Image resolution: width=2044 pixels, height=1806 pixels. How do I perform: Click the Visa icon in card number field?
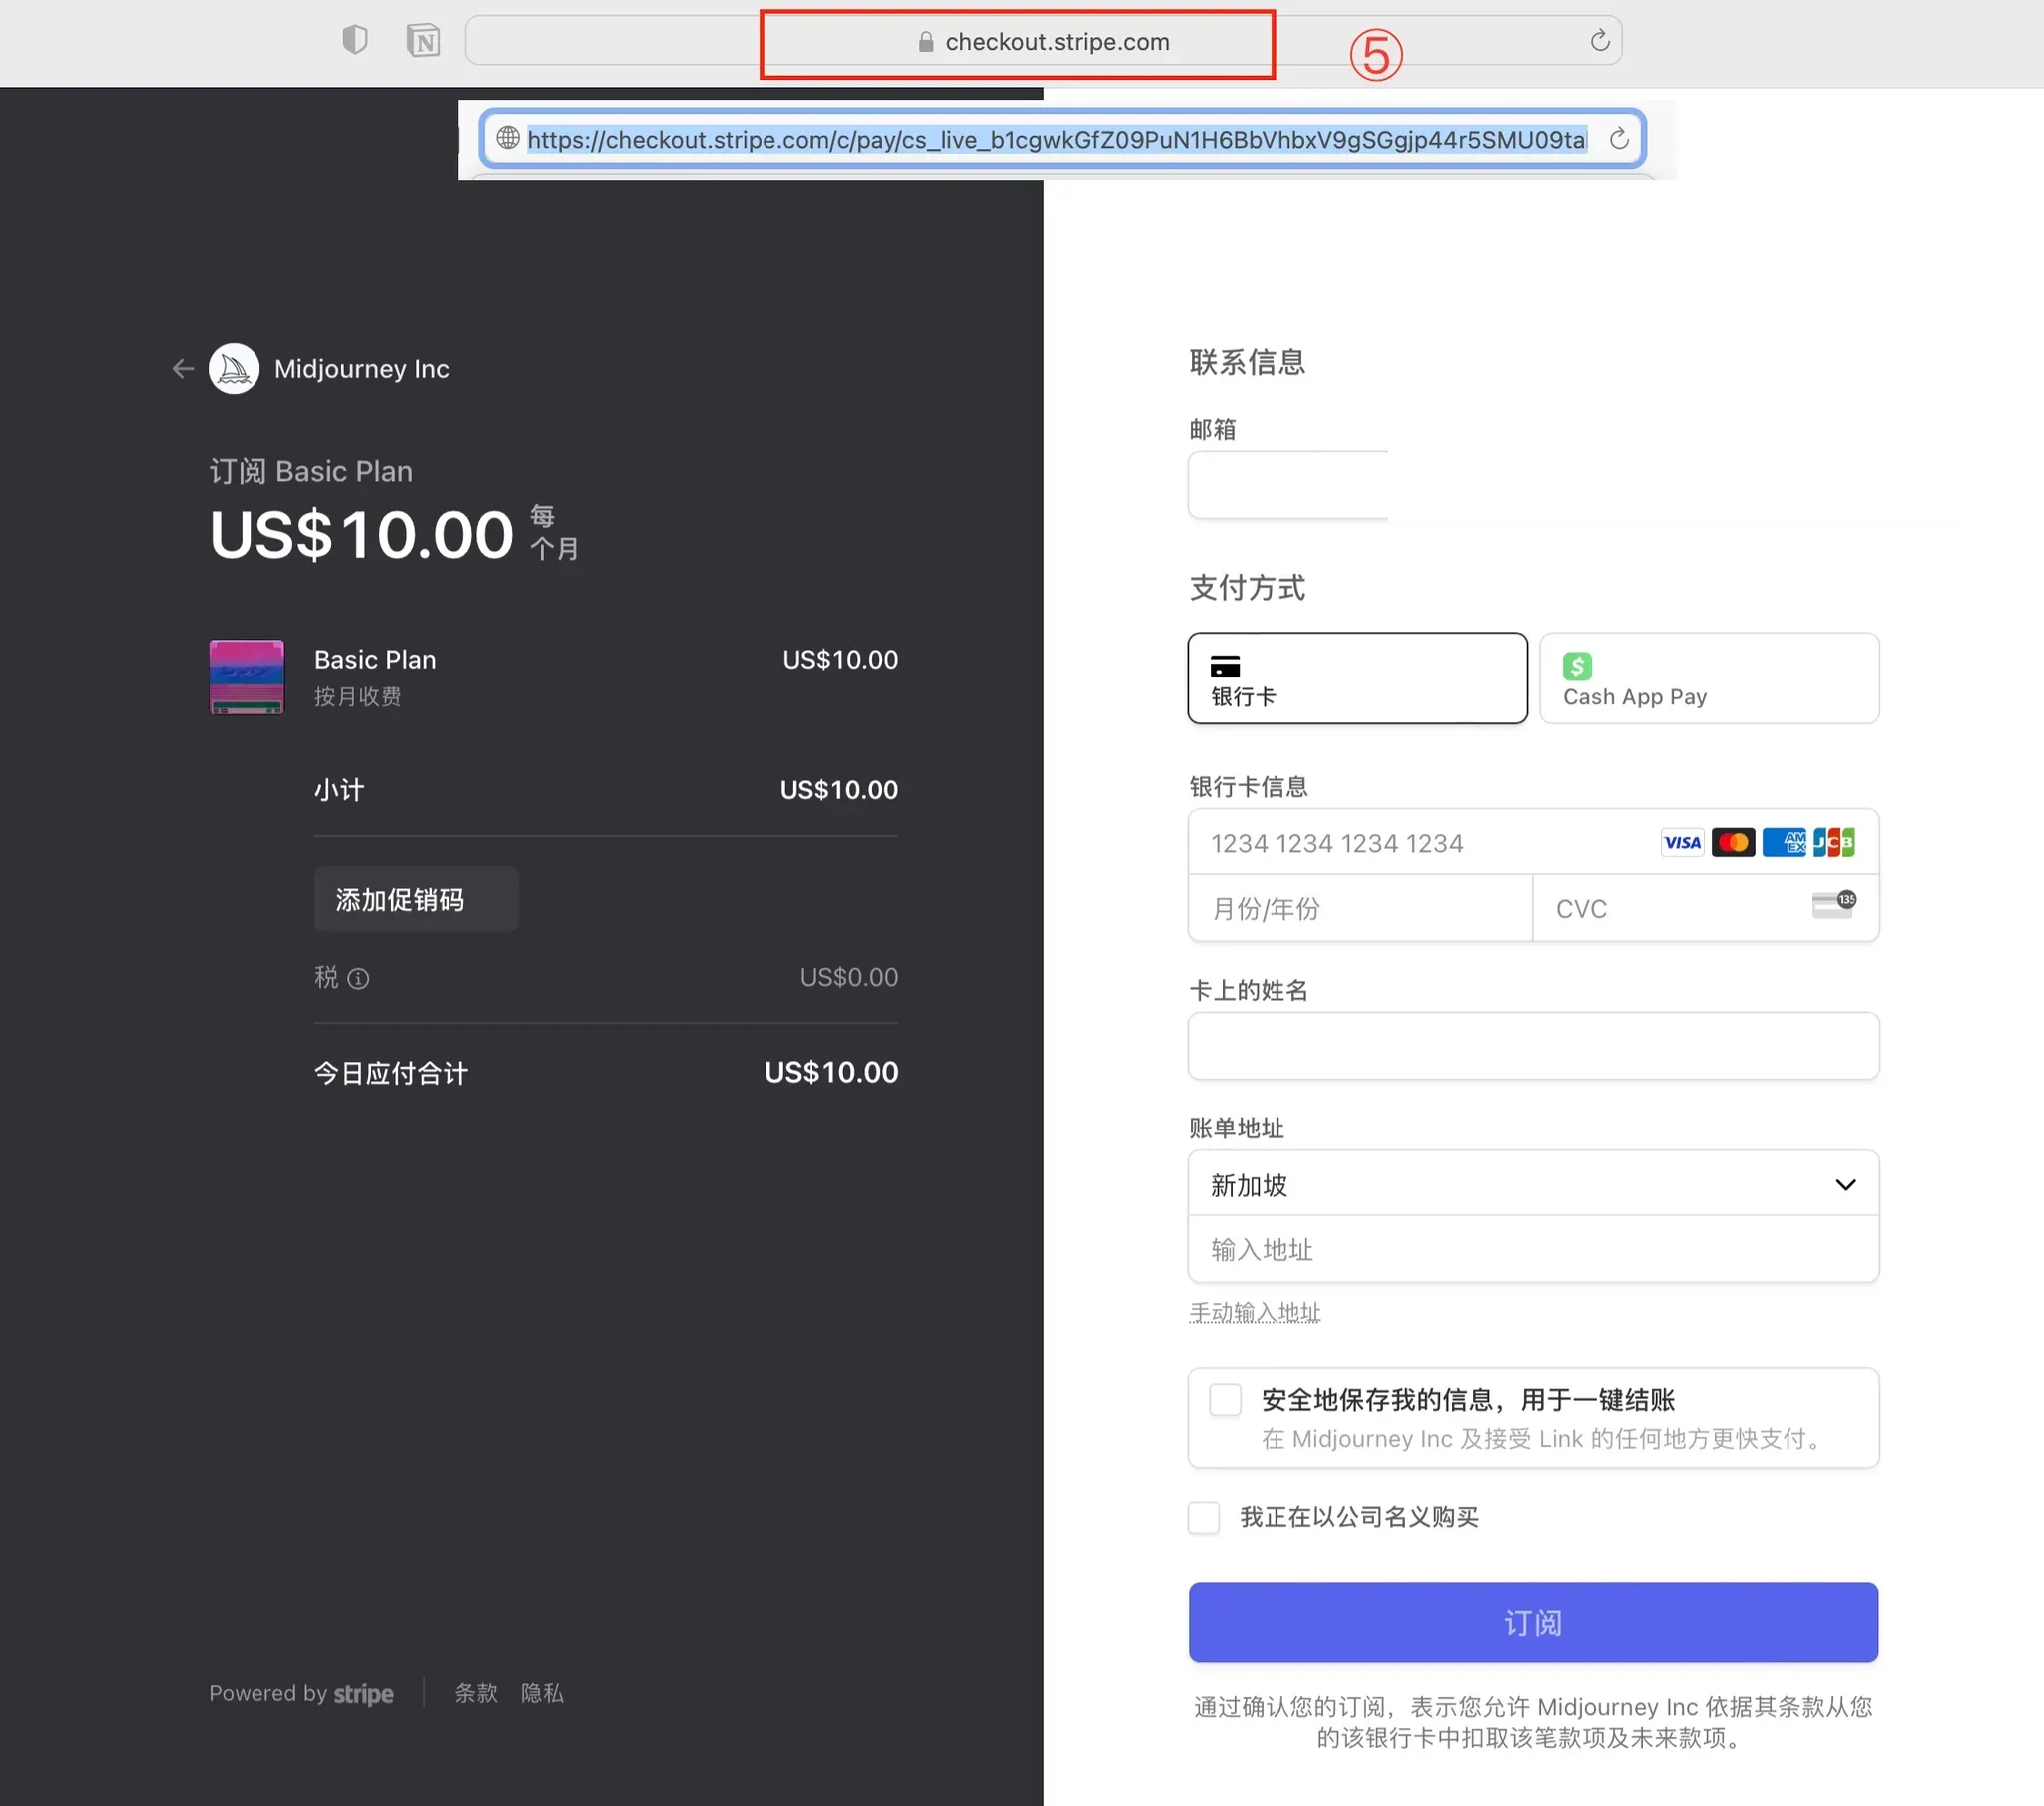[x=1681, y=842]
